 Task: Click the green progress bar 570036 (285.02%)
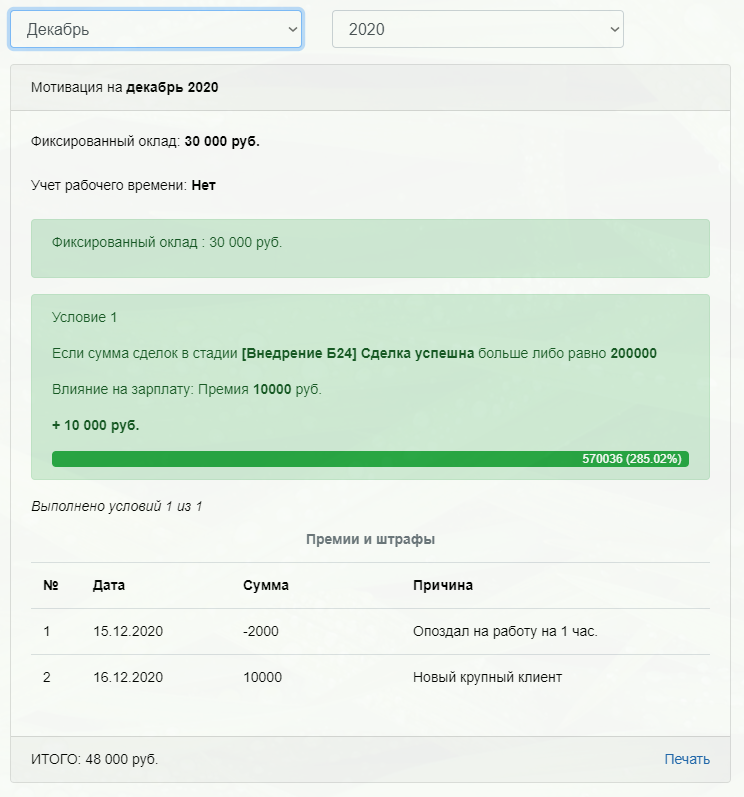[370, 458]
